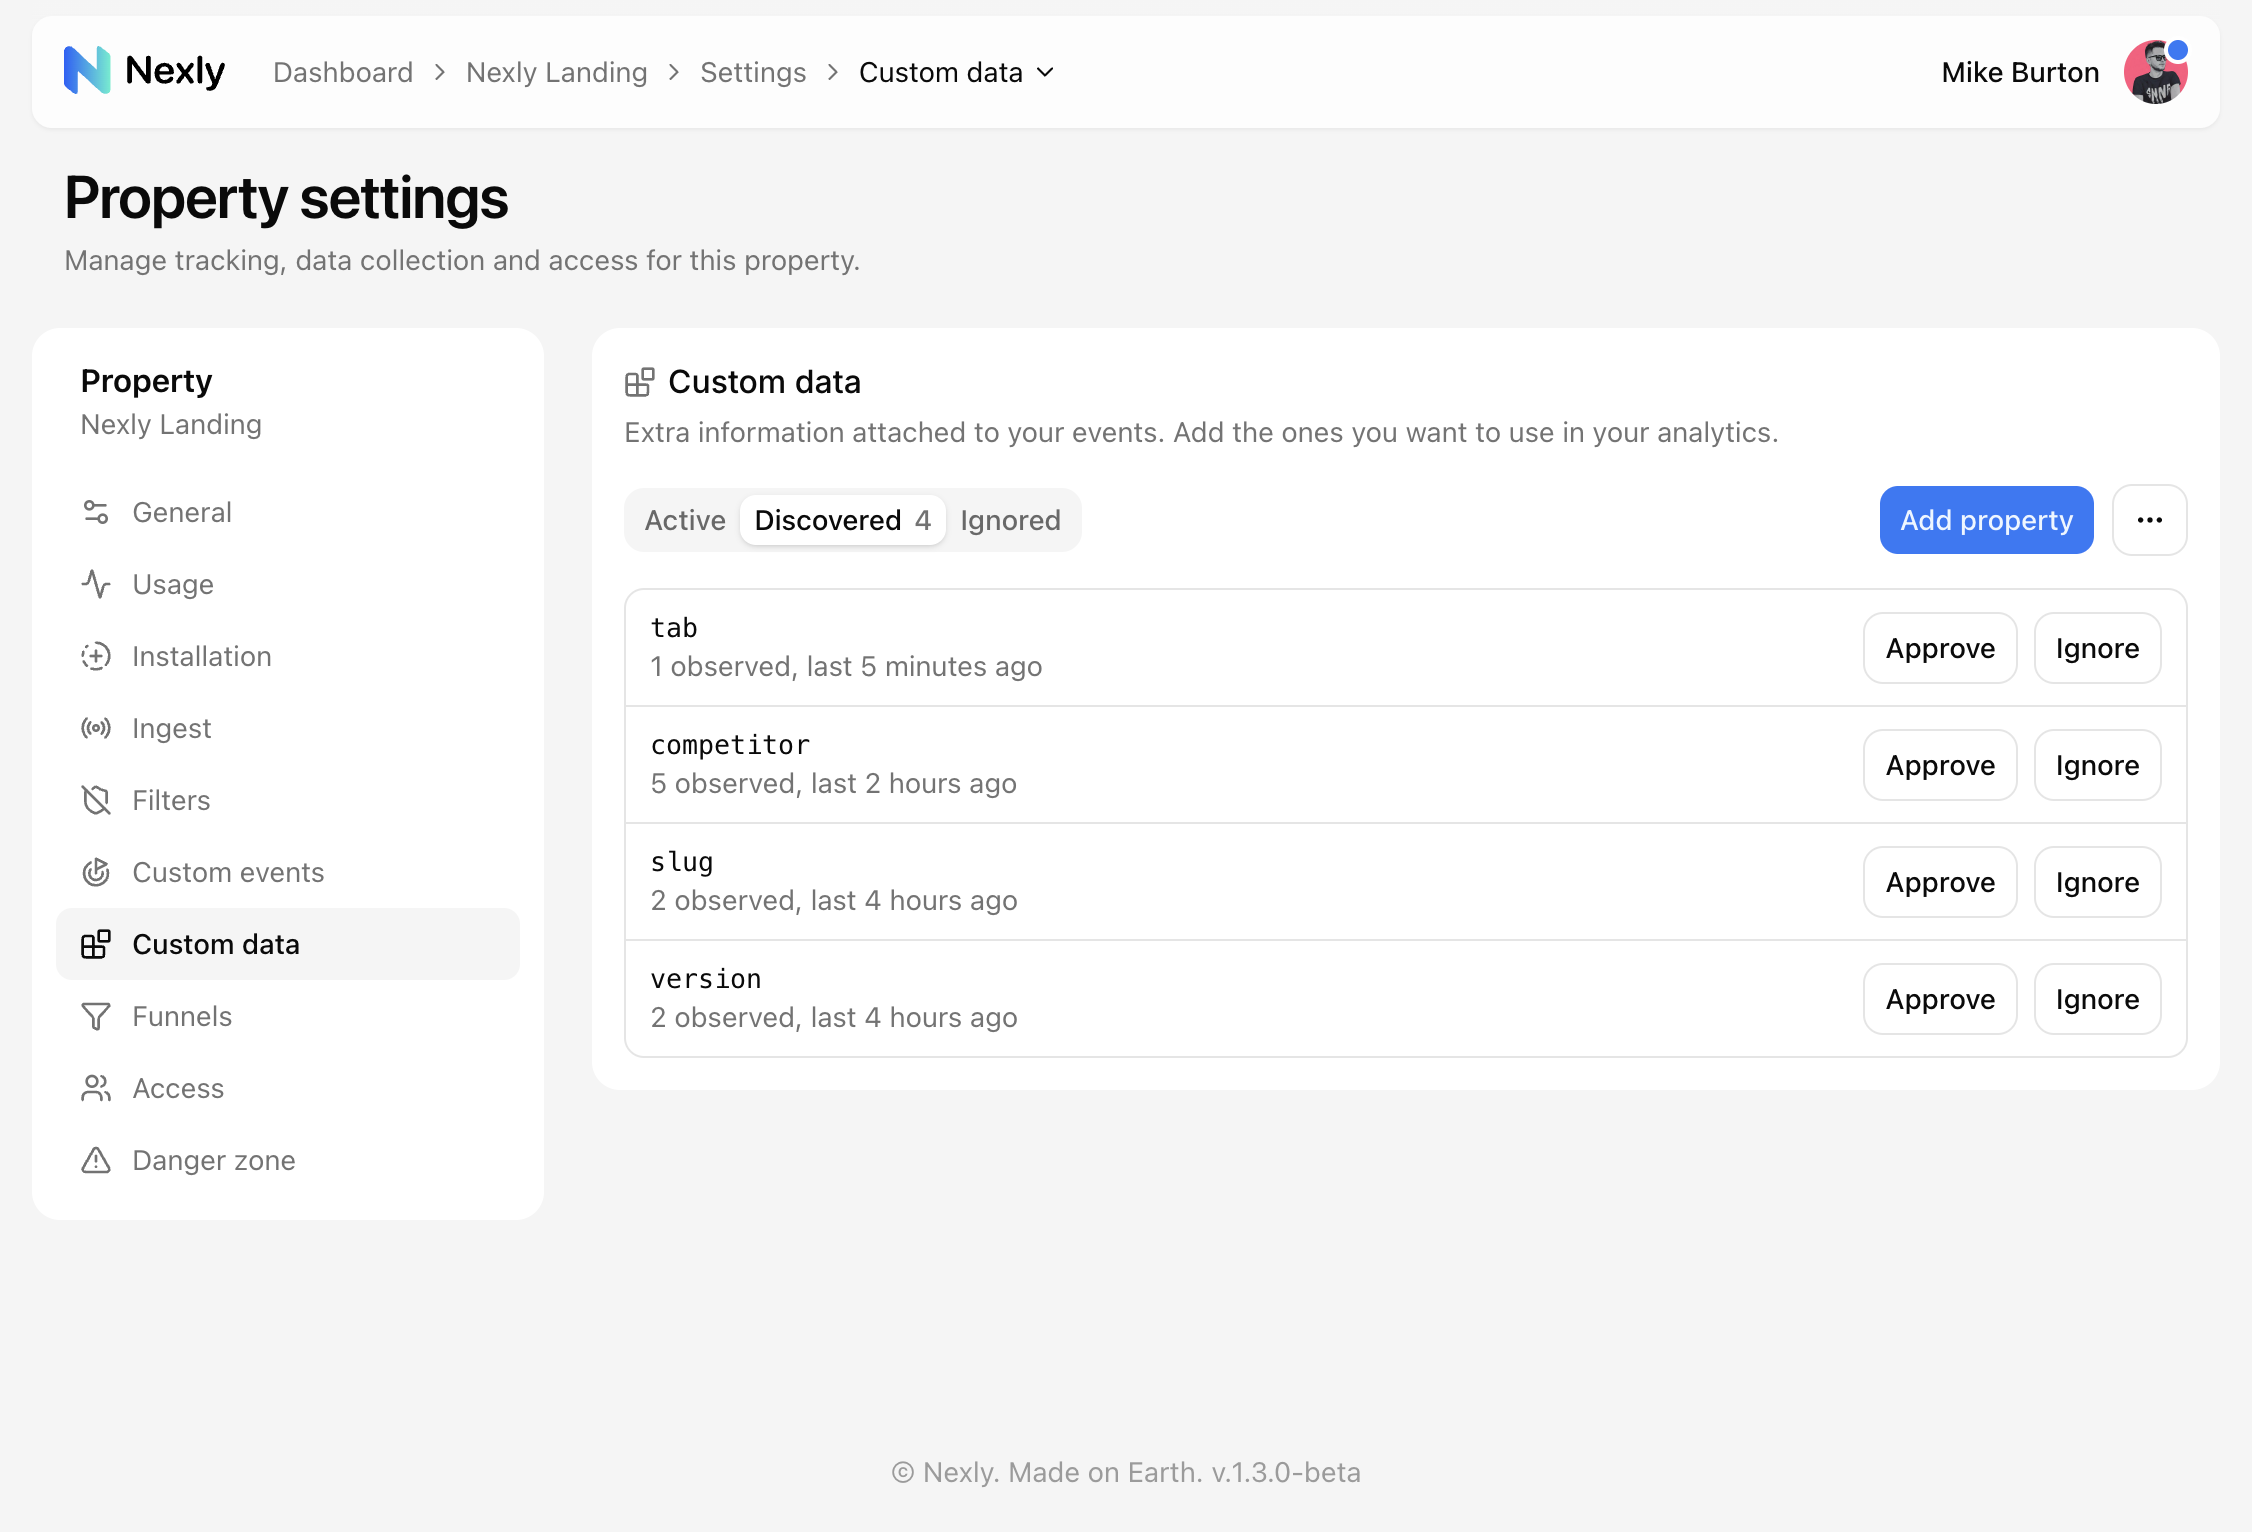Expand the Custom data breadcrumb dropdown chevron

coord(1046,72)
